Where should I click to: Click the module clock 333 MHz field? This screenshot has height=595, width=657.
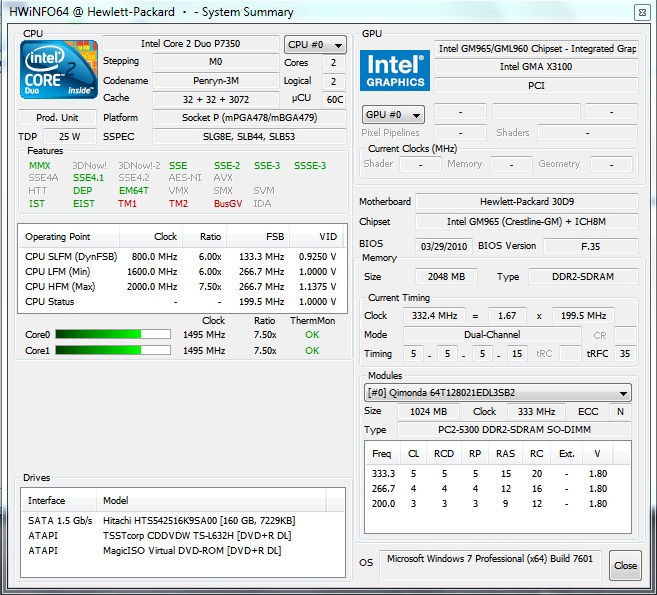click(536, 411)
